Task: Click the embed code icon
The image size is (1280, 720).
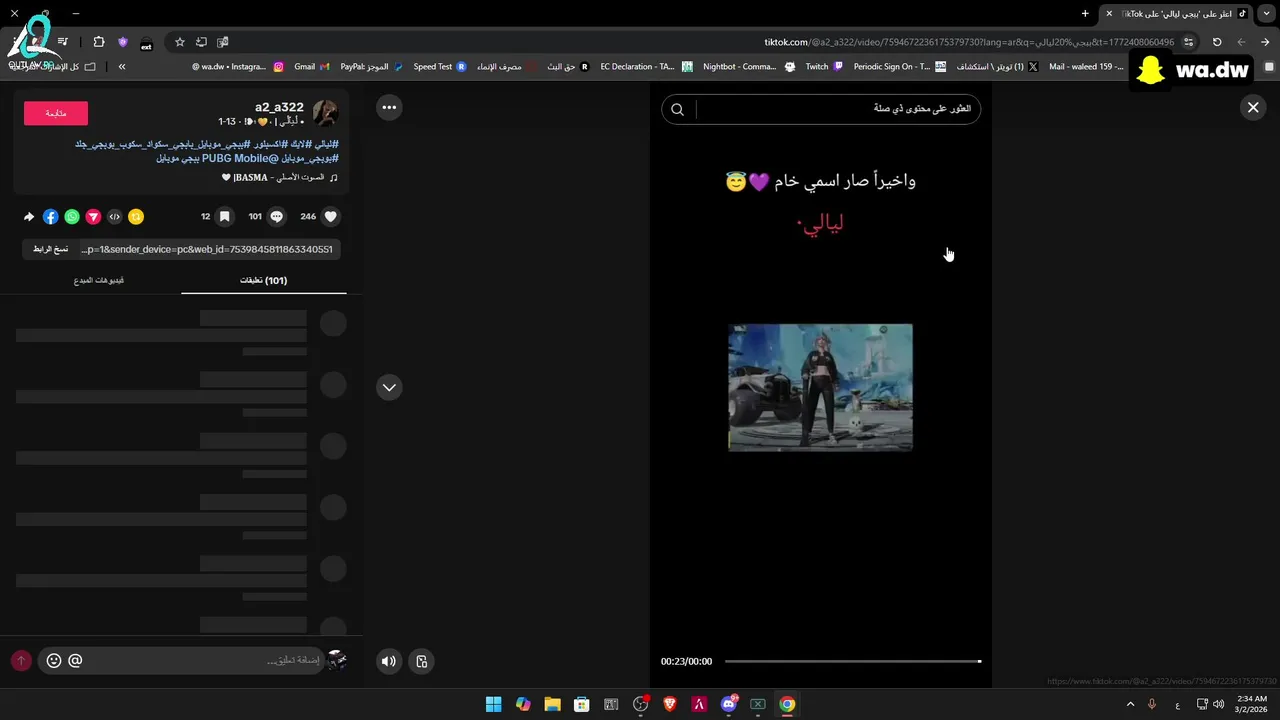Action: click(115, 217)
